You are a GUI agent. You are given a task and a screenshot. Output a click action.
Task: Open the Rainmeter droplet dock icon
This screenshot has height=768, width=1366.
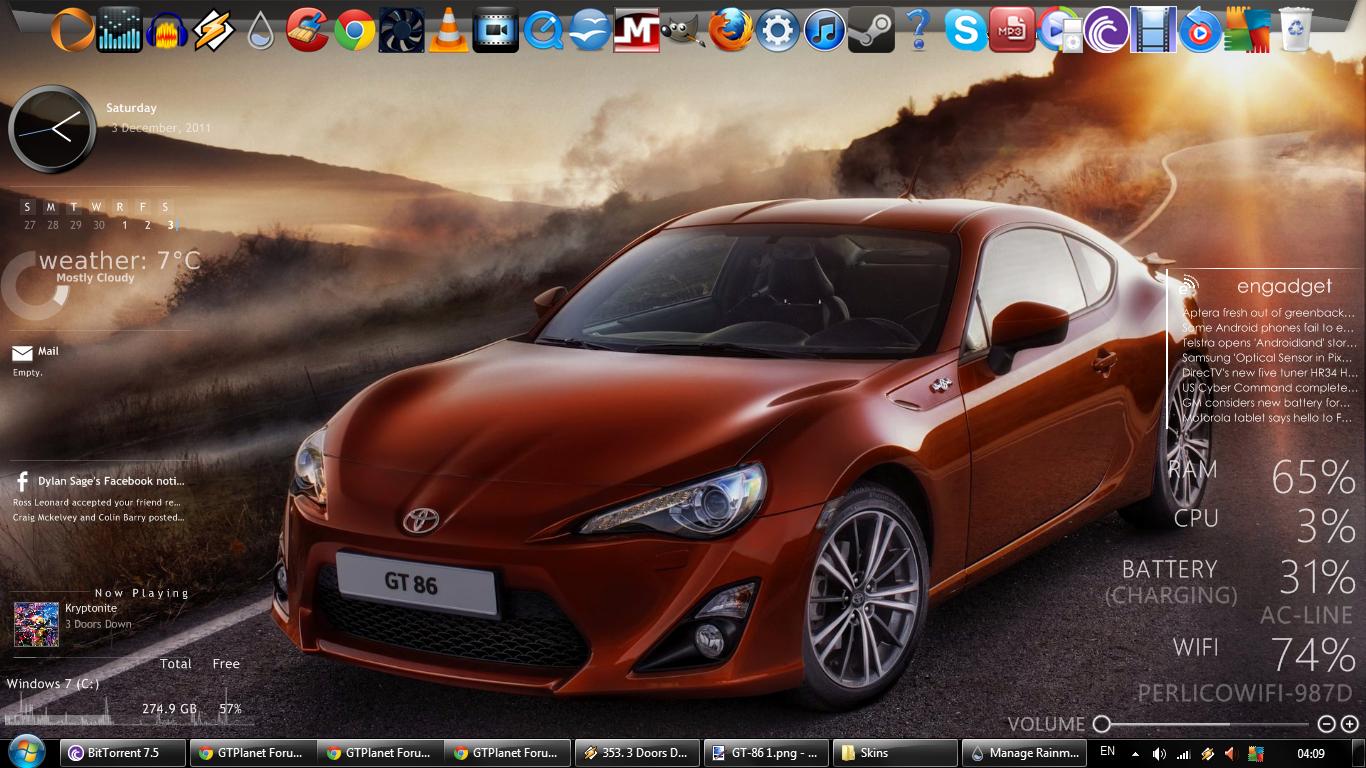tap(261, 32)
